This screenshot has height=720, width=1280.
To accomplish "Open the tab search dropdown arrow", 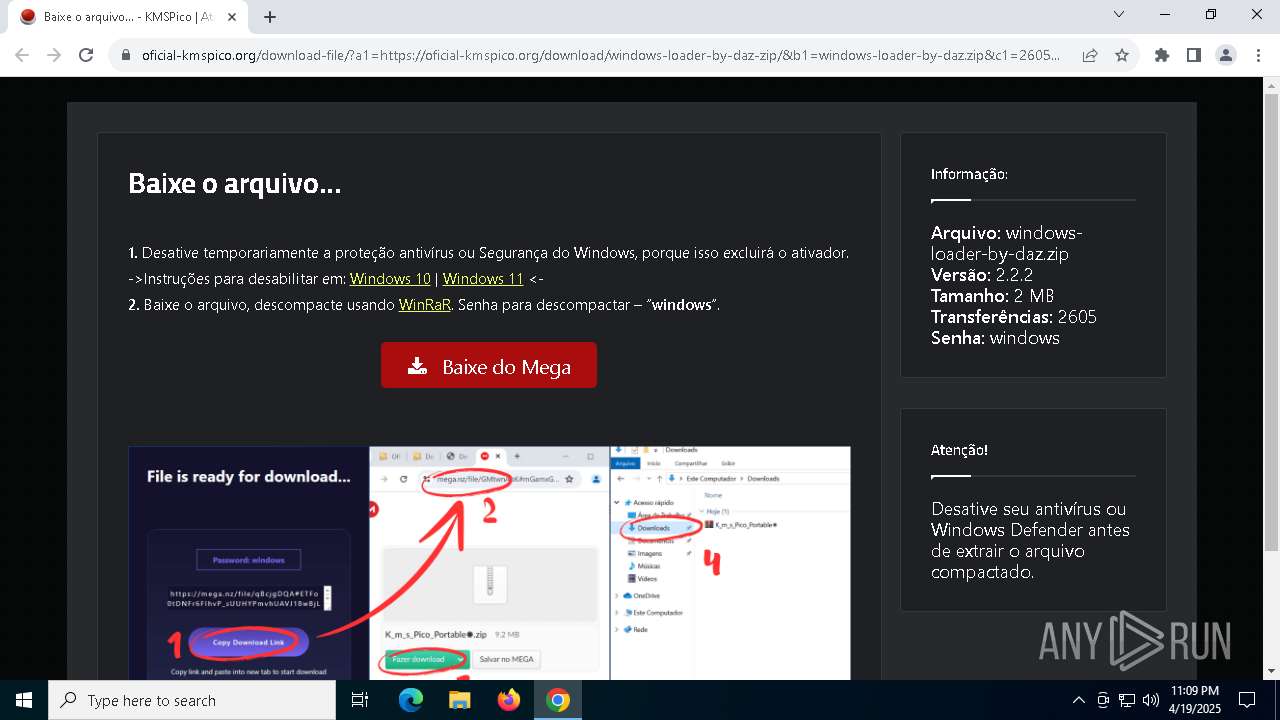I will (x=1119, y=14).
